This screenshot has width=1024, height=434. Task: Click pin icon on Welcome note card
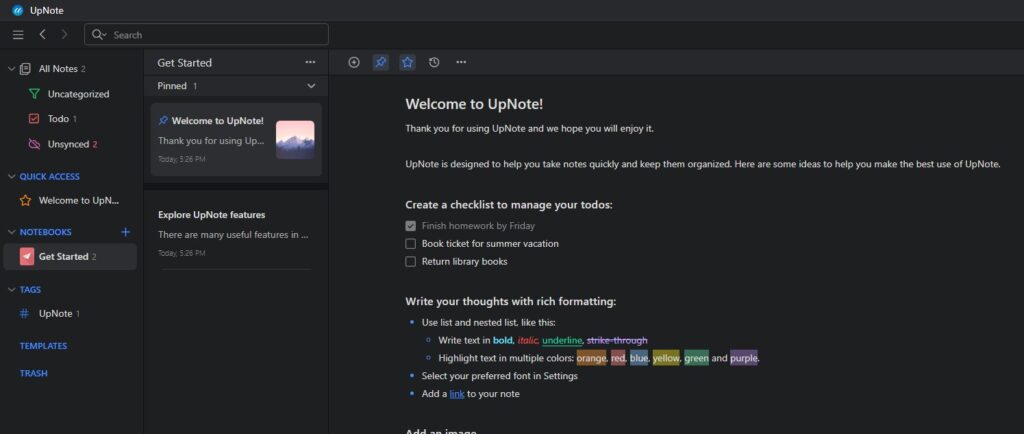coord(163,121)
